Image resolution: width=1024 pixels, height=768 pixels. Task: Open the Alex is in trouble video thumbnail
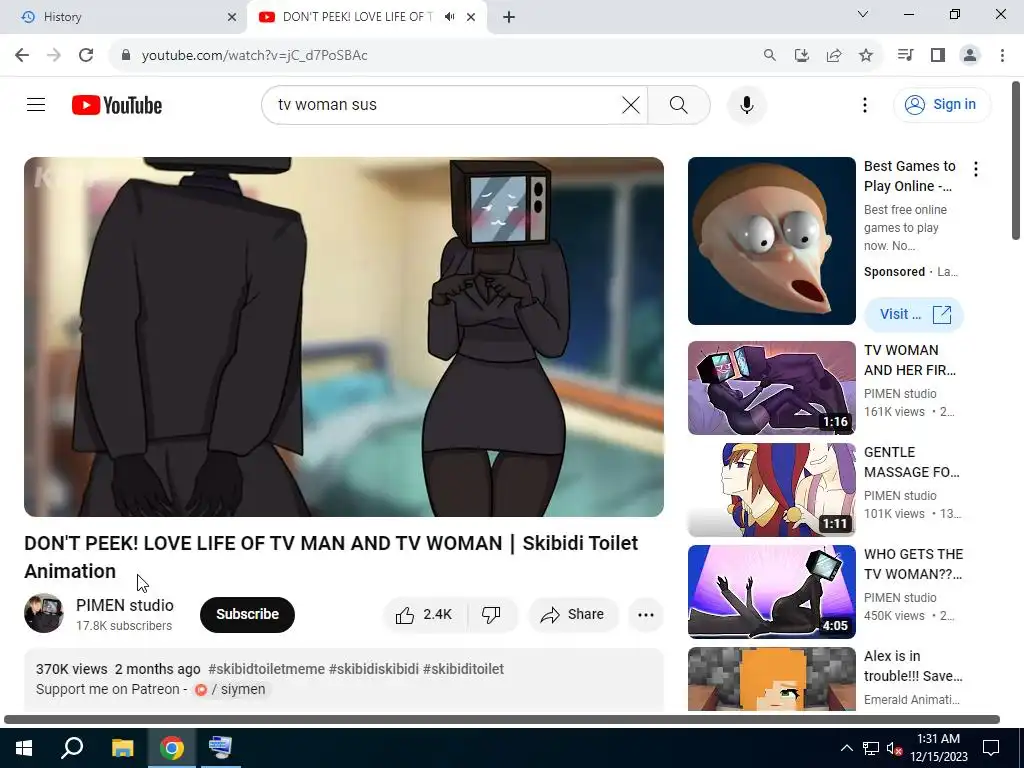(772, 679)
